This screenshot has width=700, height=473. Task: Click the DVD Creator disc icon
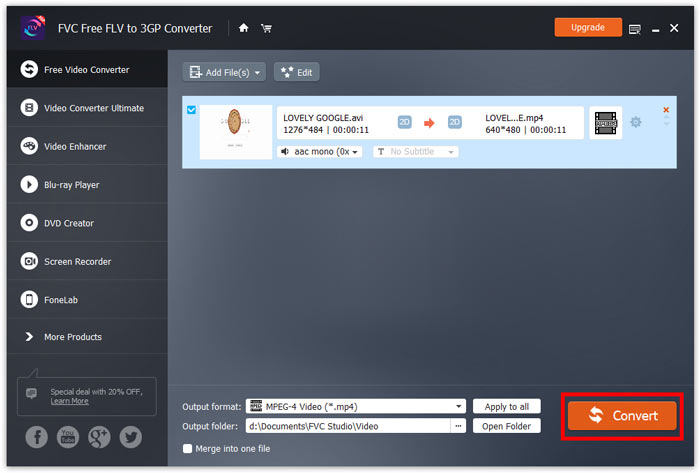(29, 223)
